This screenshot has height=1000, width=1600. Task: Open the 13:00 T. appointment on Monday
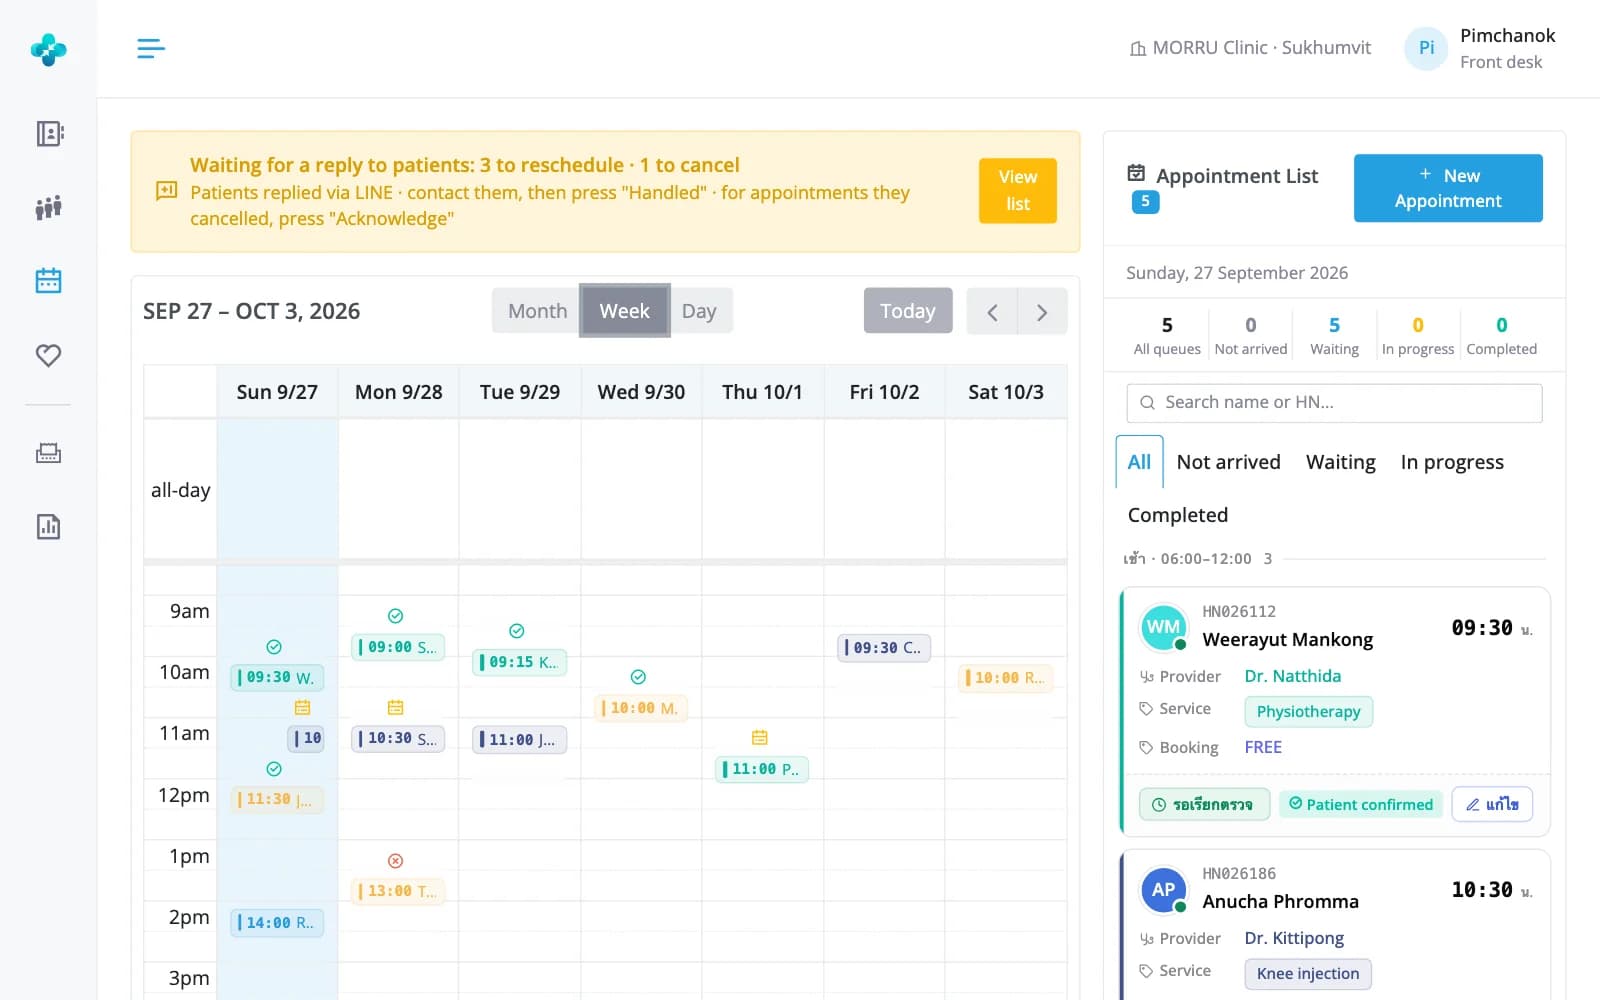point(398,891)
